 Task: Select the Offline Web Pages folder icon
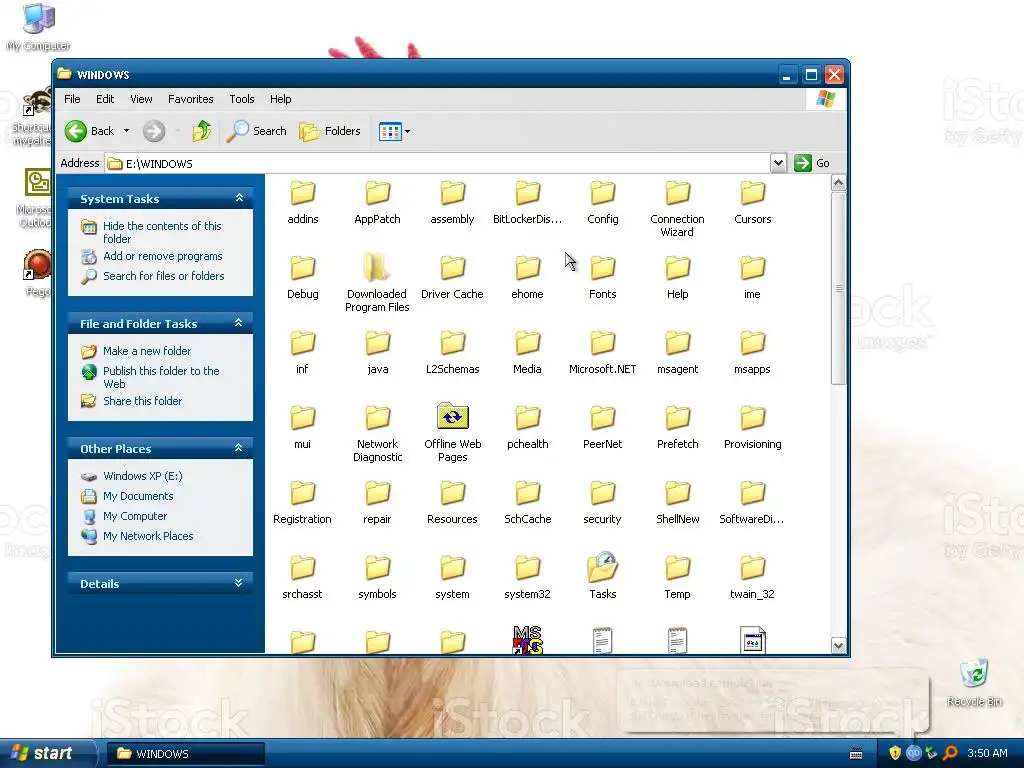452,417
